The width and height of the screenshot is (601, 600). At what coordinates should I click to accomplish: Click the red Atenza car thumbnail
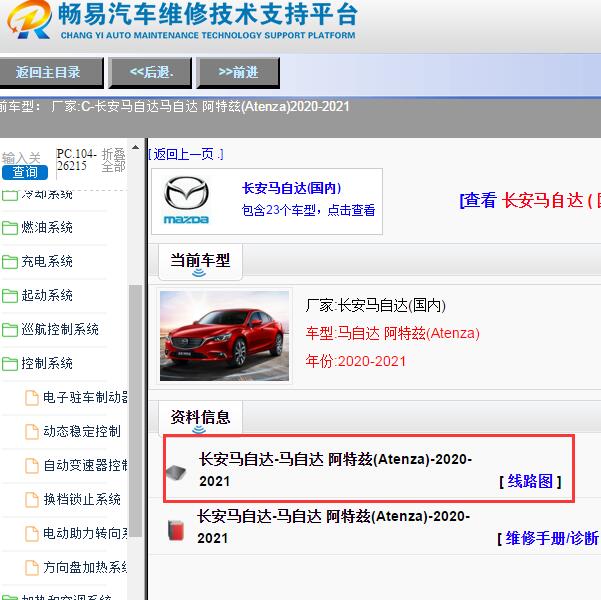tap(224, 336)
